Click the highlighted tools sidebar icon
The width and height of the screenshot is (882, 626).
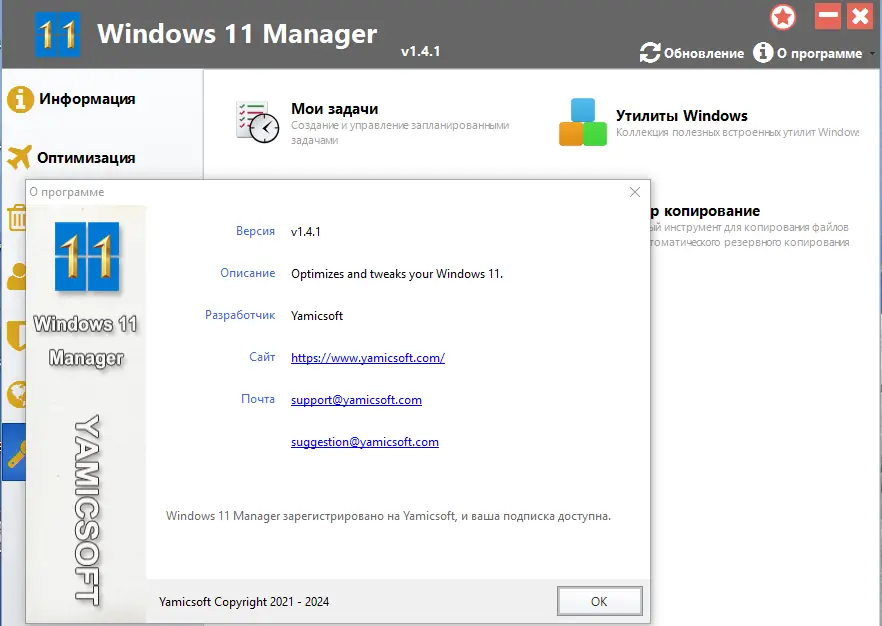pos(15,452)
